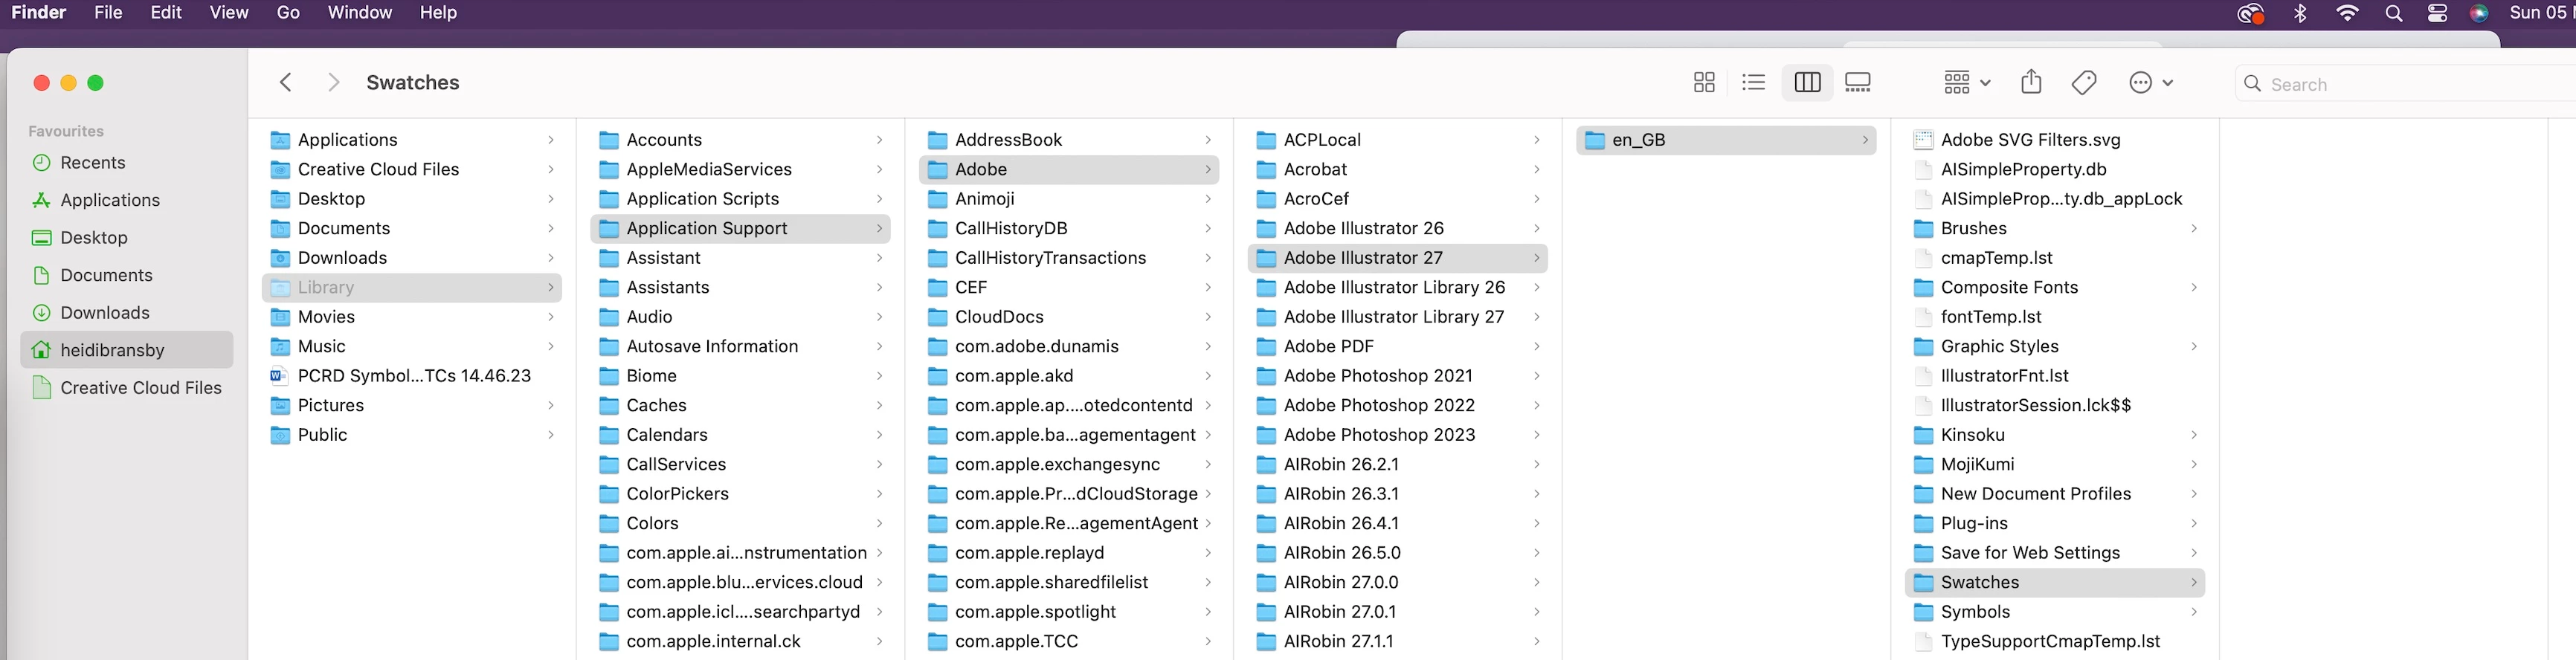Expand the Movies folder chevron
This screenshot has width=2576, height=660.
click(x=550, y=317)
